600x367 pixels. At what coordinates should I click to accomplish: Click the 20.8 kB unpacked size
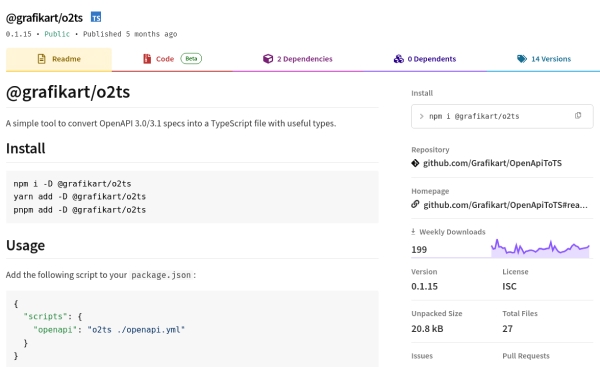pyautogui.click(x=427, y=328)
